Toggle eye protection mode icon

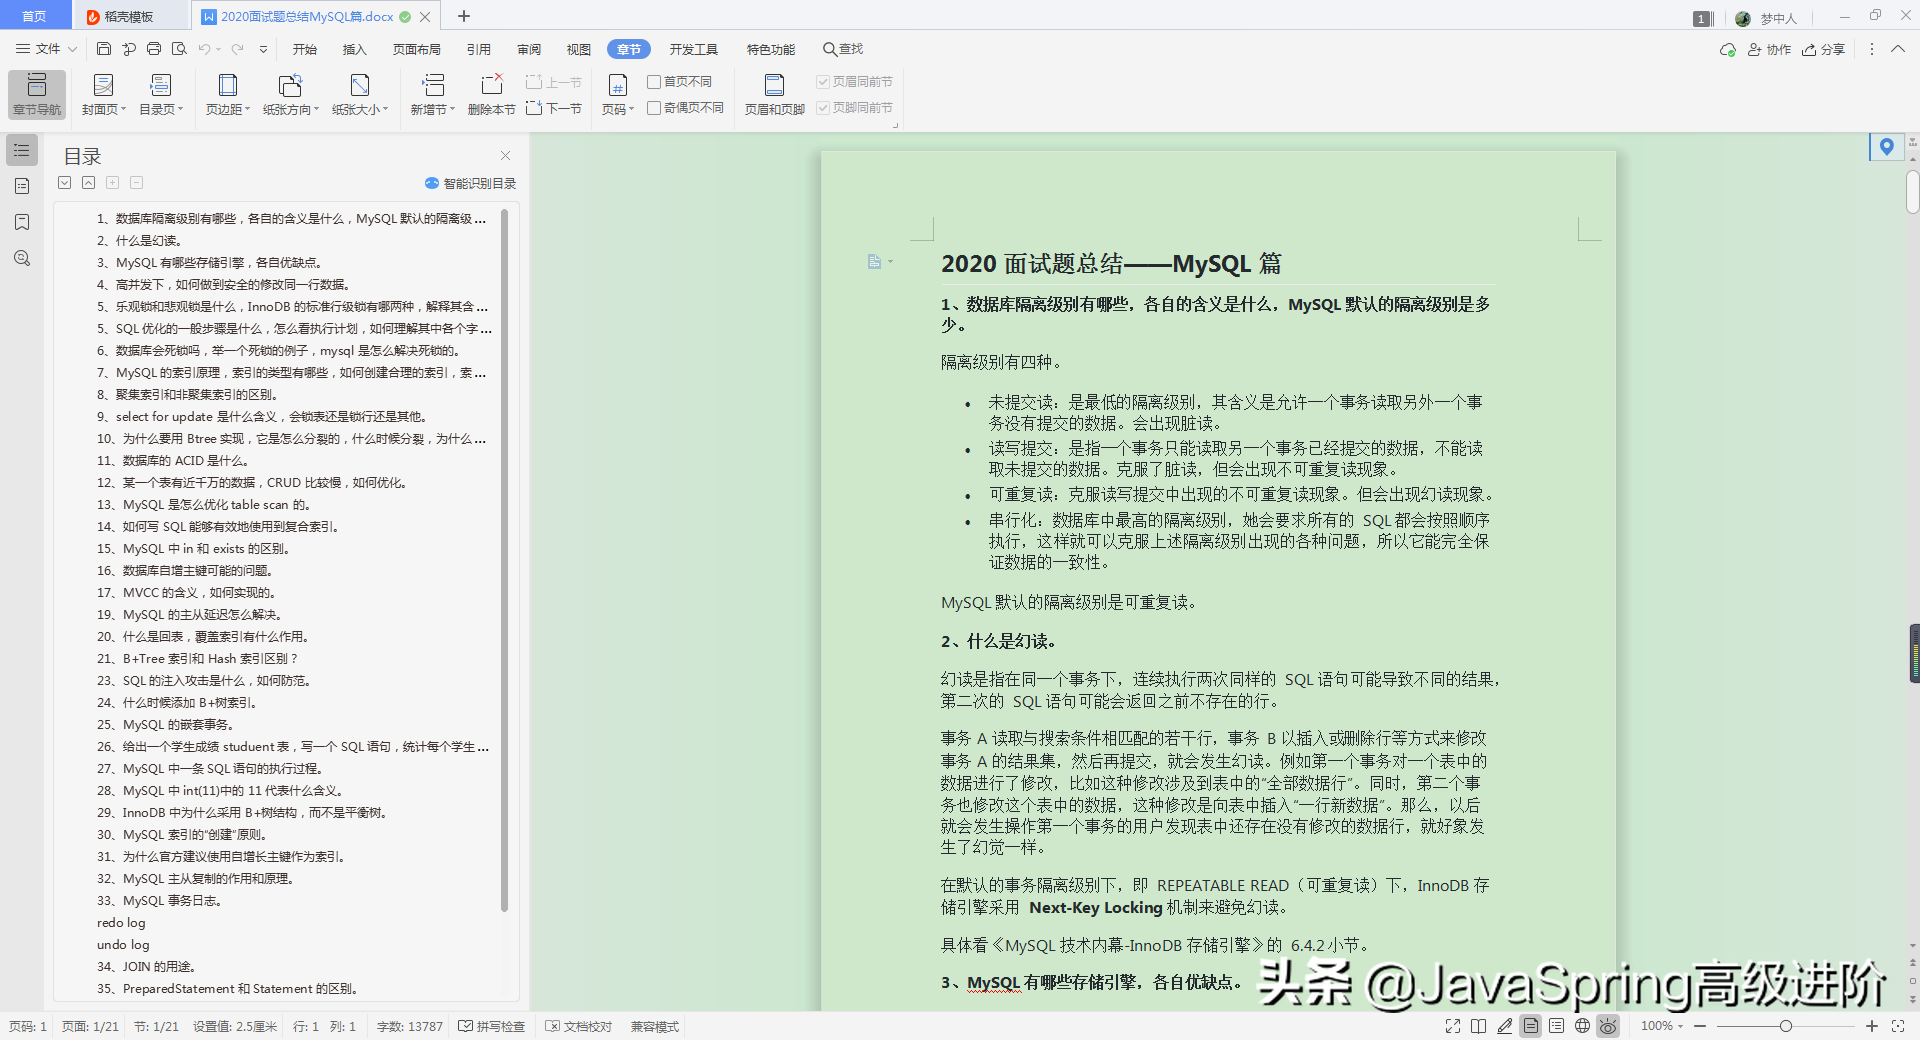click(x=1608, y=1026)
